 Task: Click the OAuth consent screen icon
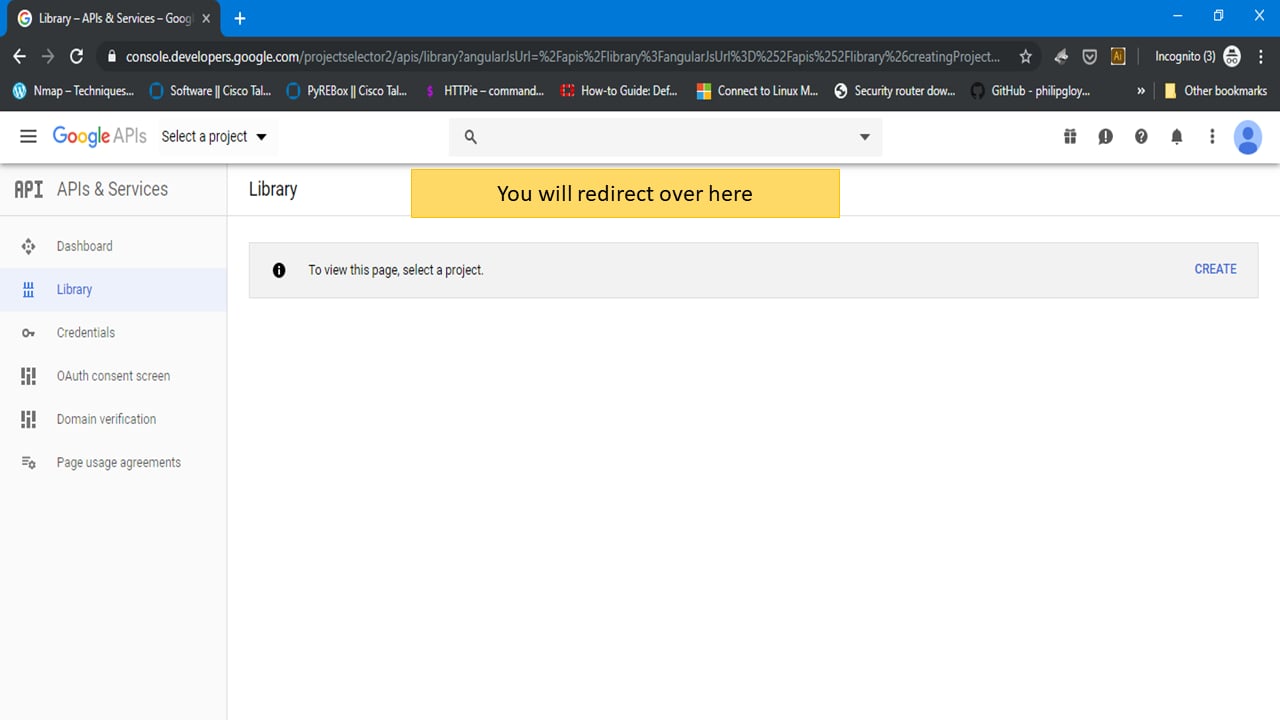pos(28,376)
